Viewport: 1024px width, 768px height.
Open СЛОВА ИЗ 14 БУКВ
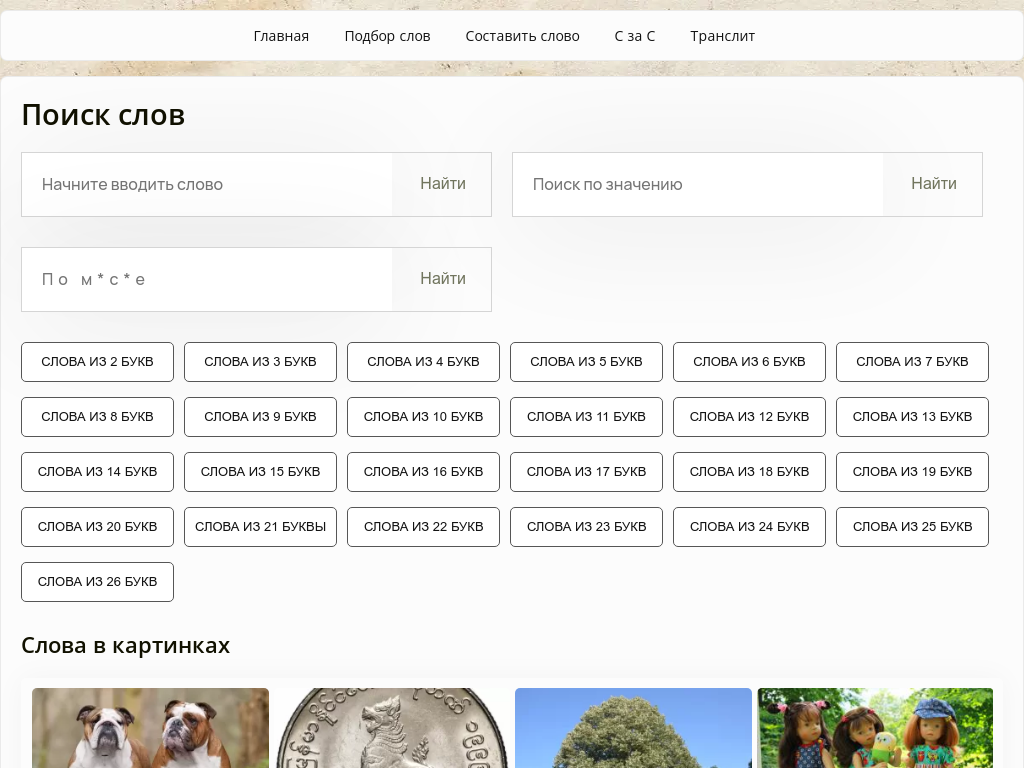[97, 472]
